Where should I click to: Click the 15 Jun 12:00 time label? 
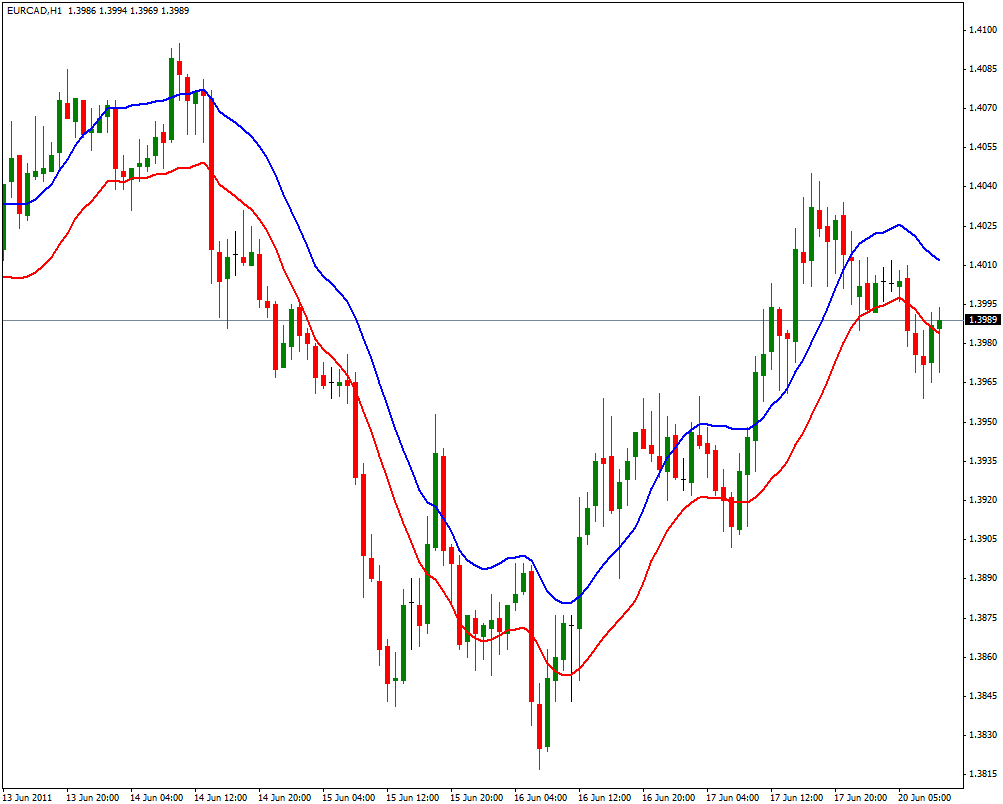(413, 798)
